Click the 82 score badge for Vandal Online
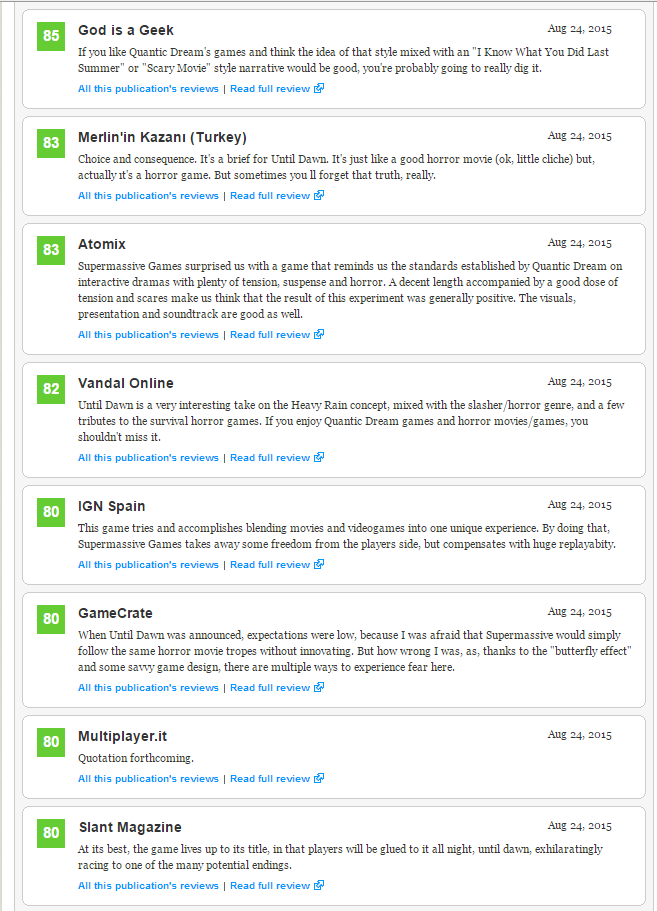657x911 pixels. [x=51, y=389]
